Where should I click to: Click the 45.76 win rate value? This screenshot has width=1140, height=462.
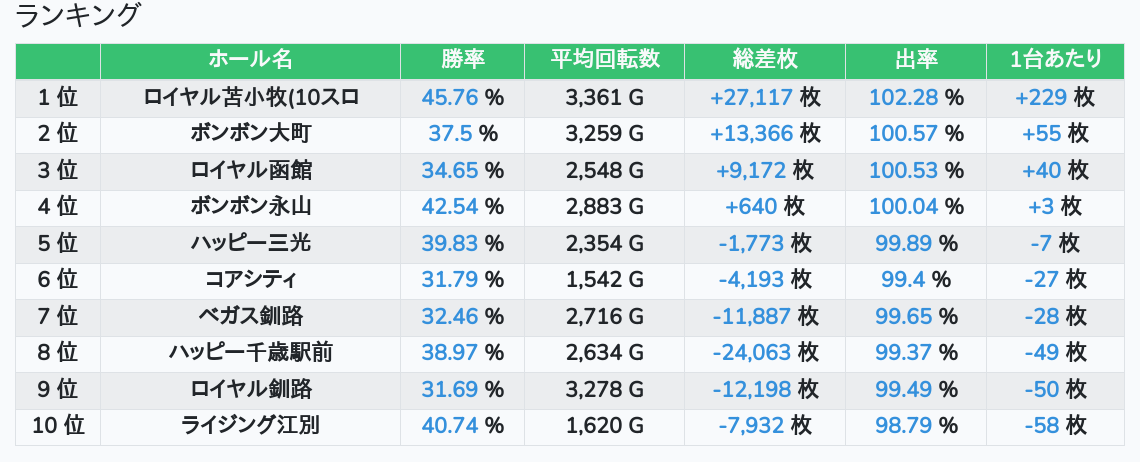pos(449,98)
